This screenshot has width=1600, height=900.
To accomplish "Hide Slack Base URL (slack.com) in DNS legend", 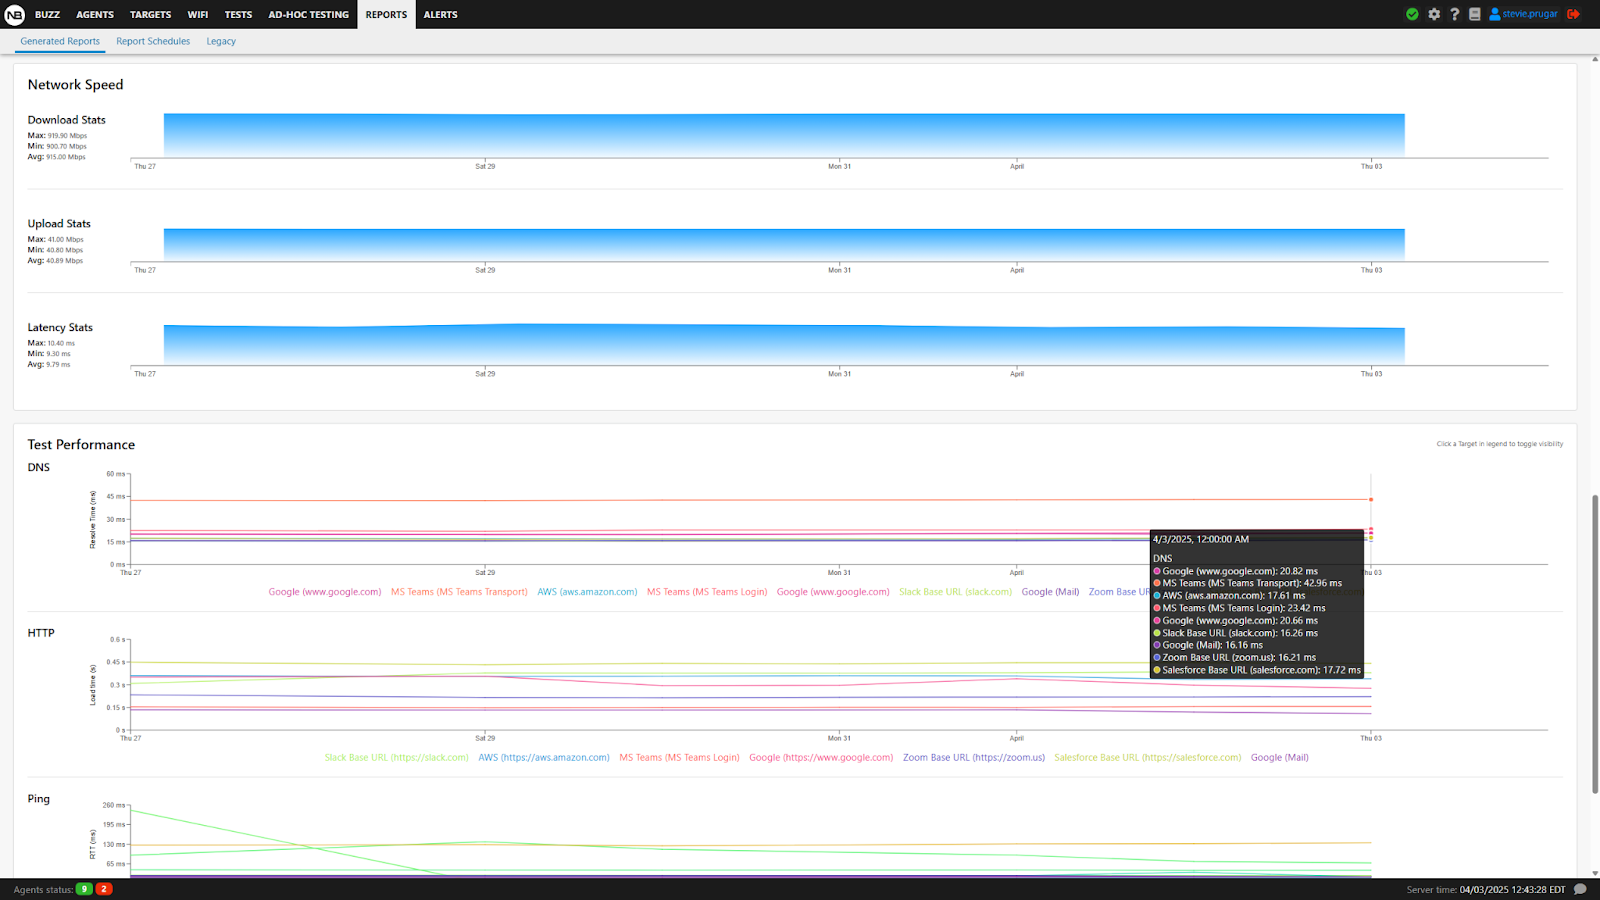I will [x=955, y=592].
